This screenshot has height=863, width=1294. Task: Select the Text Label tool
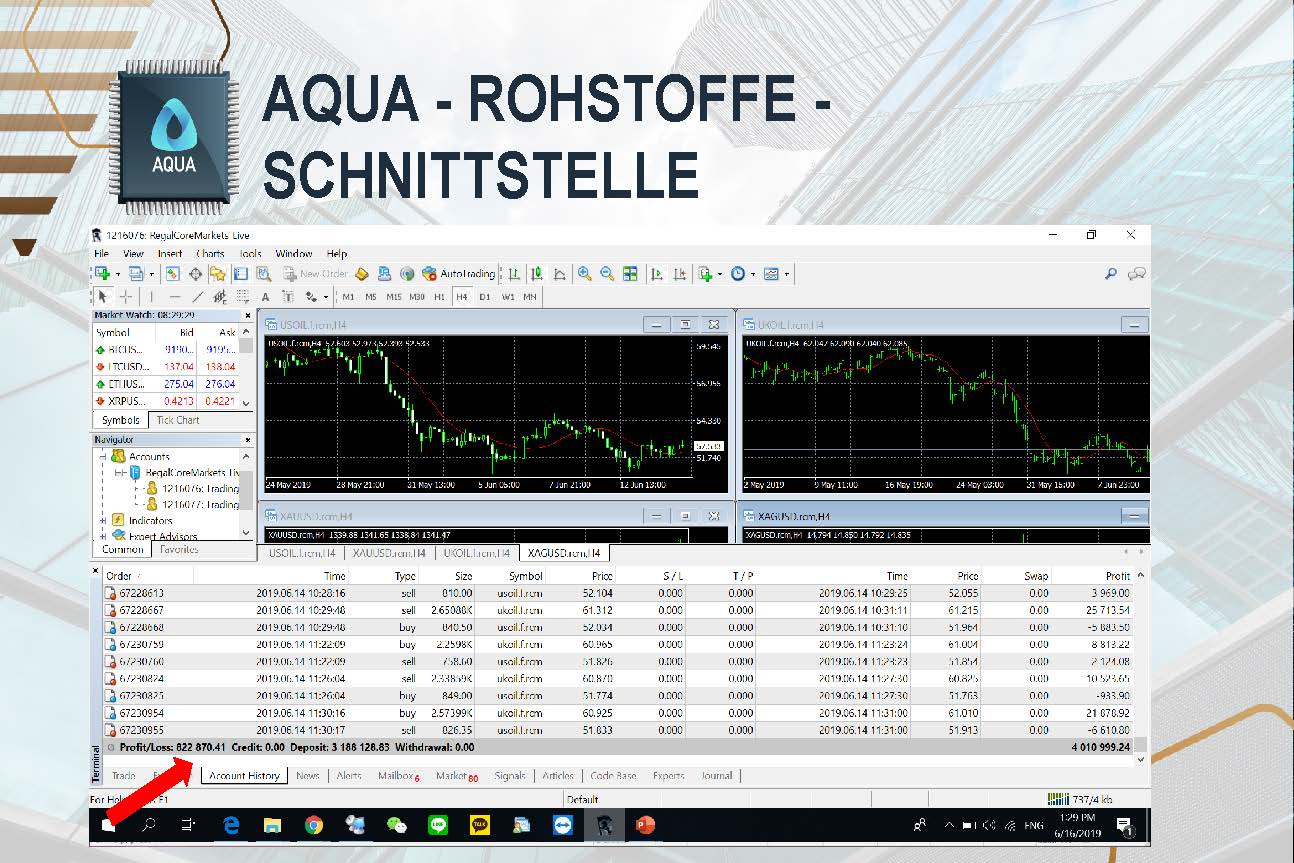click(288, 296)
